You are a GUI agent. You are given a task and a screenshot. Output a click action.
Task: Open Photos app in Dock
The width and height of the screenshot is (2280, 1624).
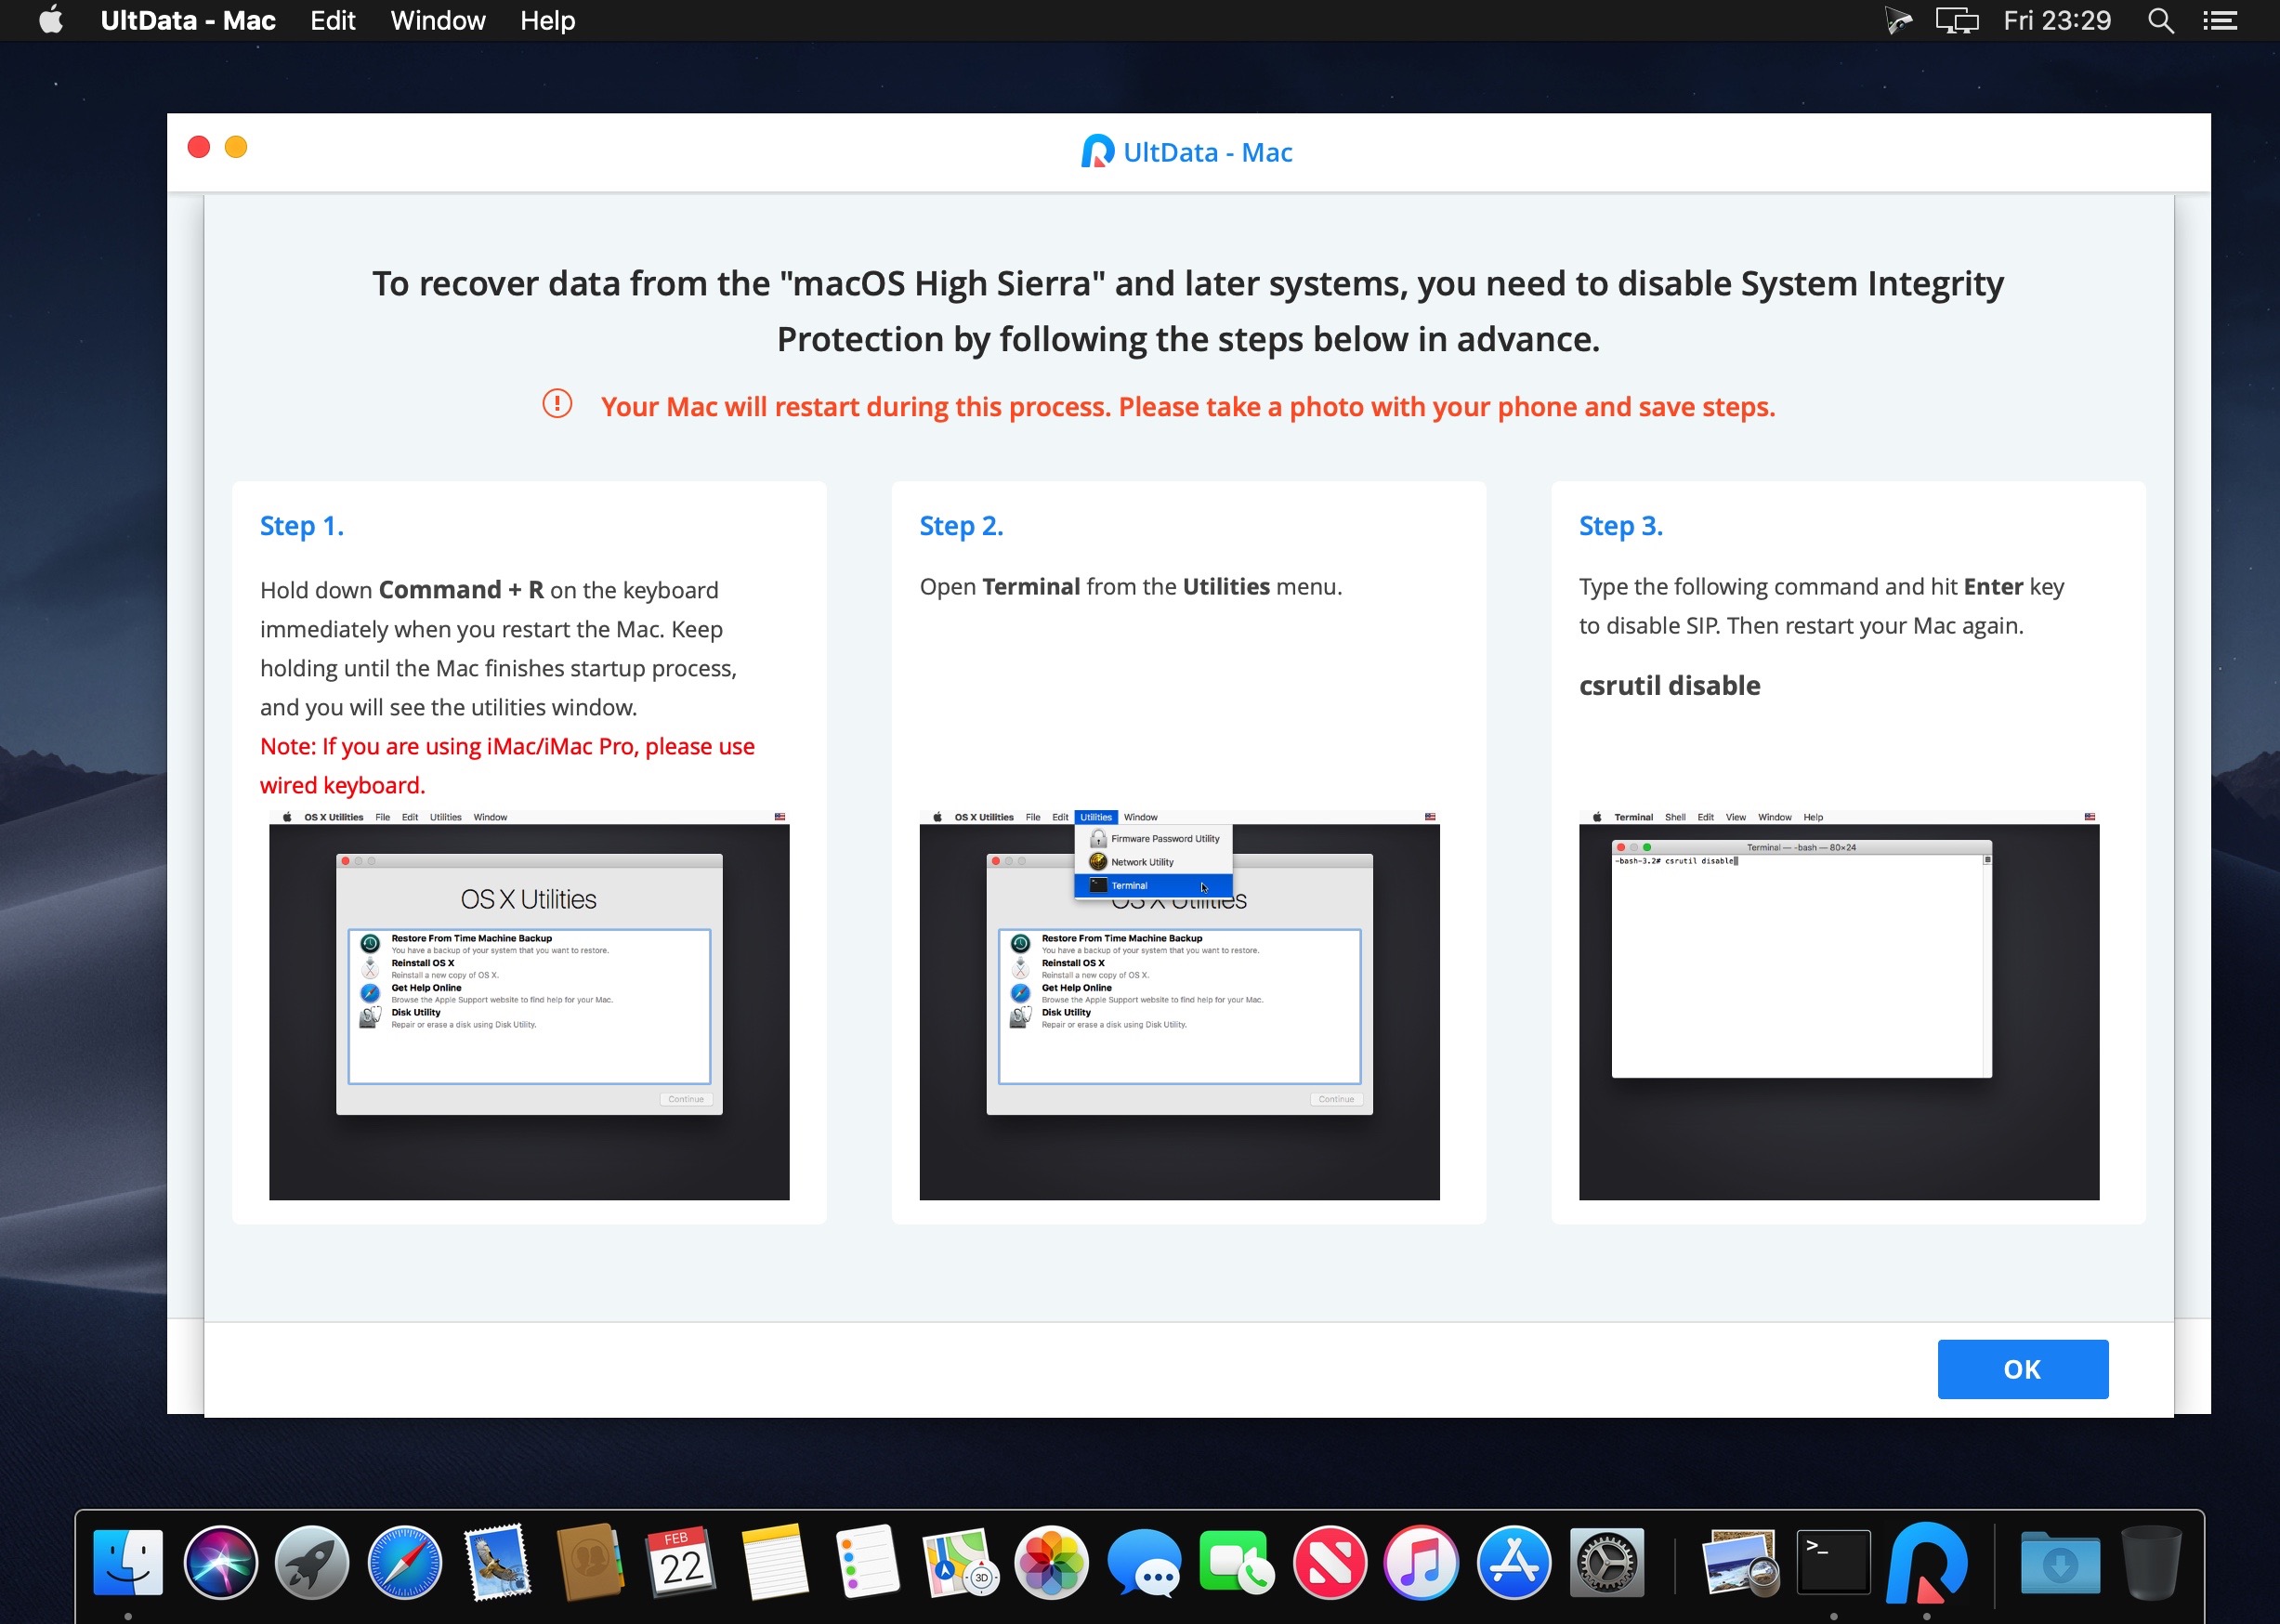click(1050, 1561)
